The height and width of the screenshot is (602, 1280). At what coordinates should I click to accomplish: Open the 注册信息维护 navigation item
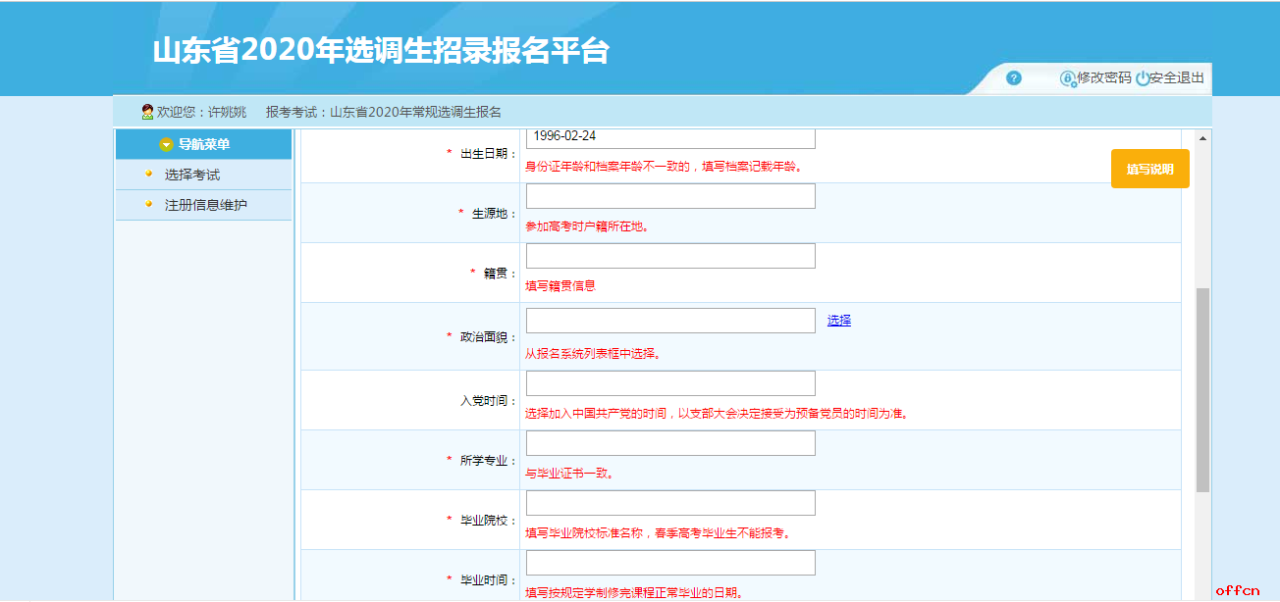point(205,205)
